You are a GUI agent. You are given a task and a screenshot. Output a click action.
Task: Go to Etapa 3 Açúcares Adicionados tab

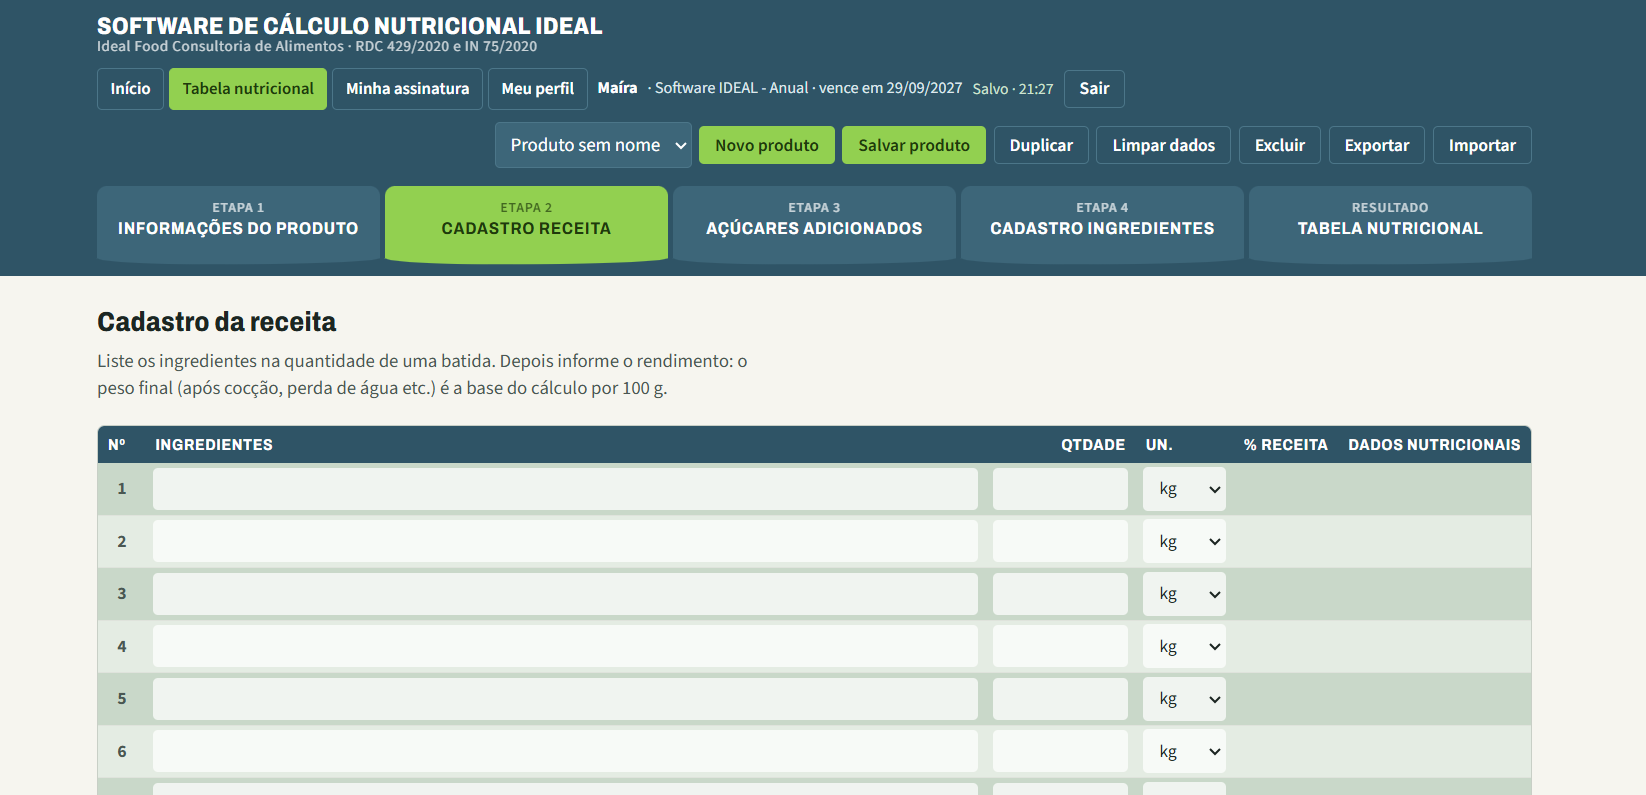pyautogui.click(x=814, y=224)
